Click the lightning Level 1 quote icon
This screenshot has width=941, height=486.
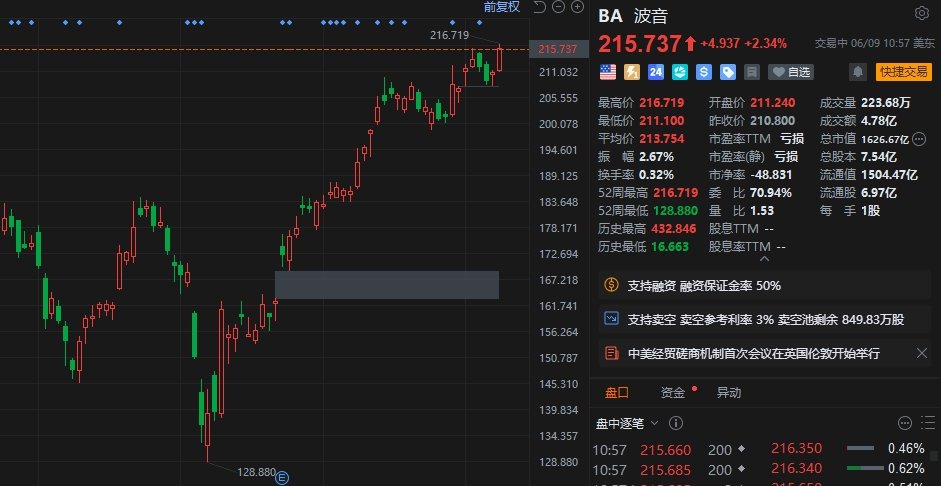pyautogui.click(x=632, y=73)
